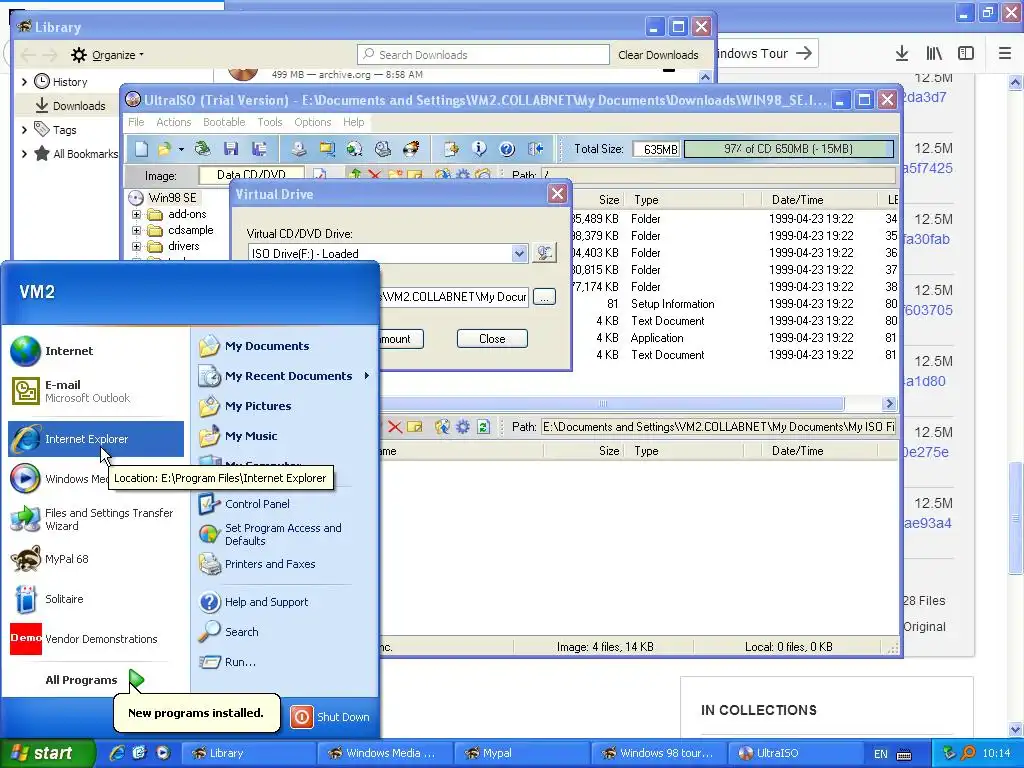This screenshot has width=1024, height=768.
Task: Open Internet Explorer from Start menu
Action: [96, 439]
